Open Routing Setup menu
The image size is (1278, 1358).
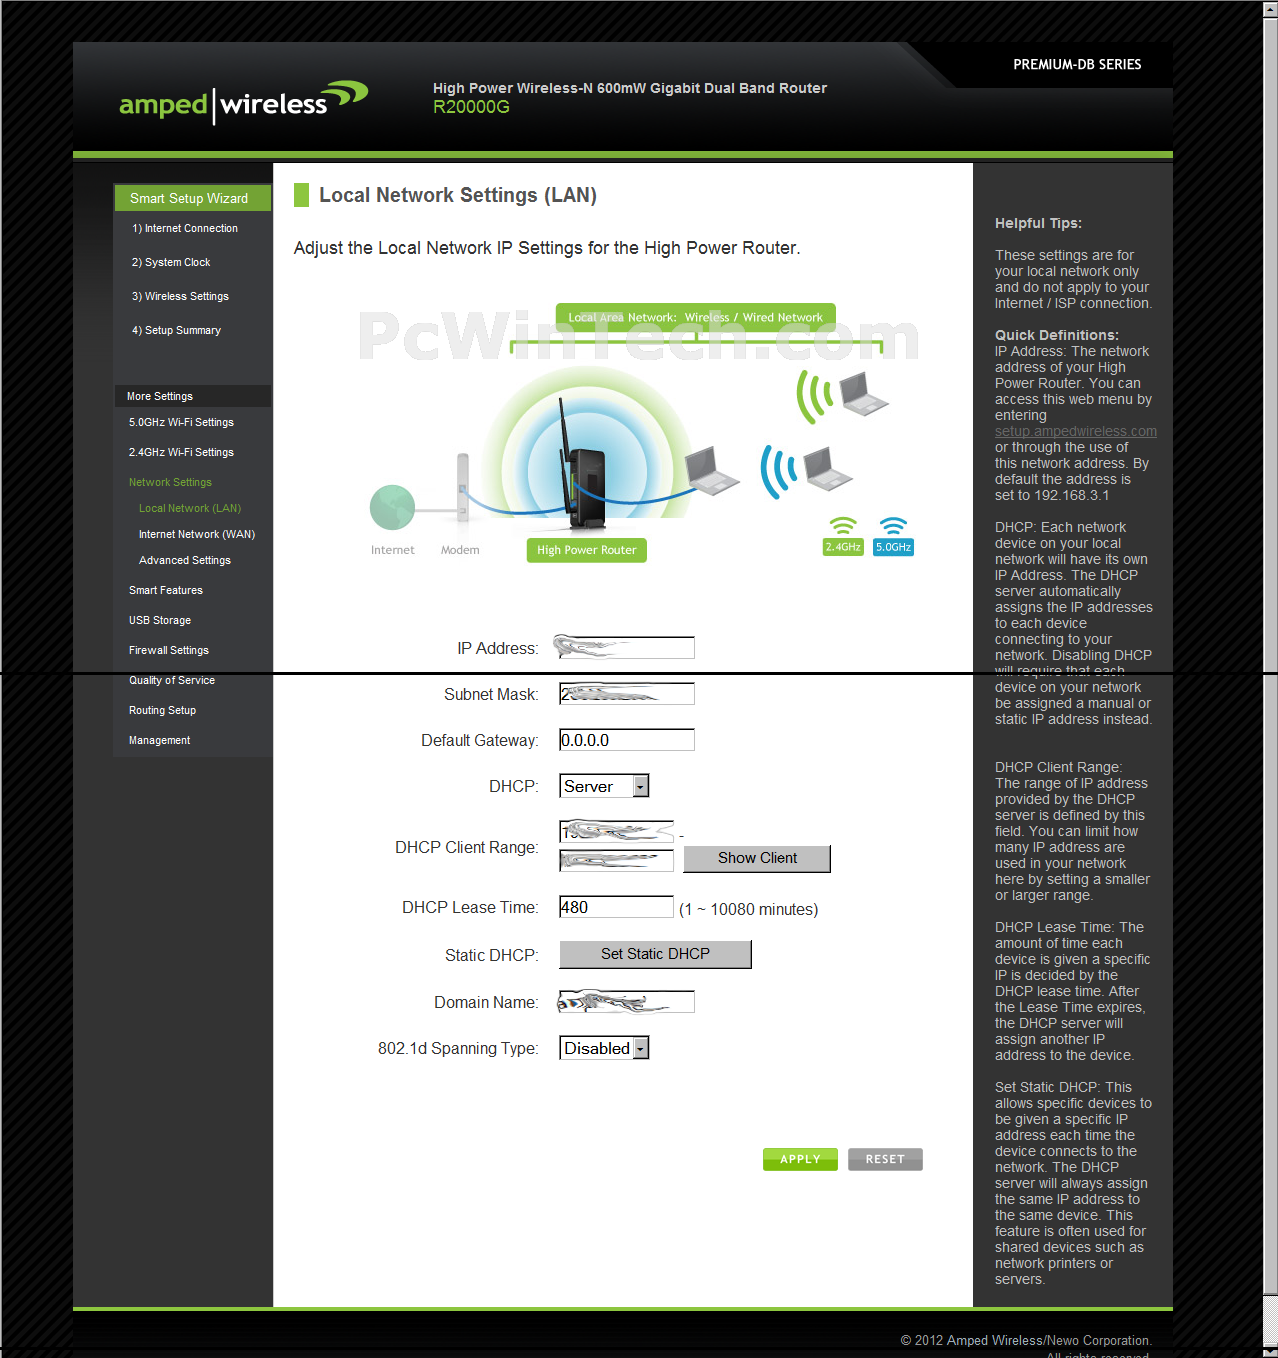[162, 710]
